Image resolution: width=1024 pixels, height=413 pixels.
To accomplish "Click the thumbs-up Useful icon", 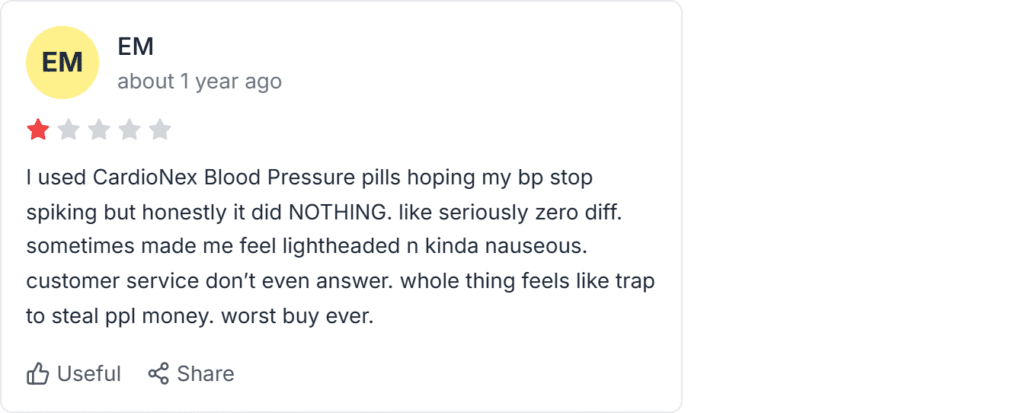I will 38,374.
